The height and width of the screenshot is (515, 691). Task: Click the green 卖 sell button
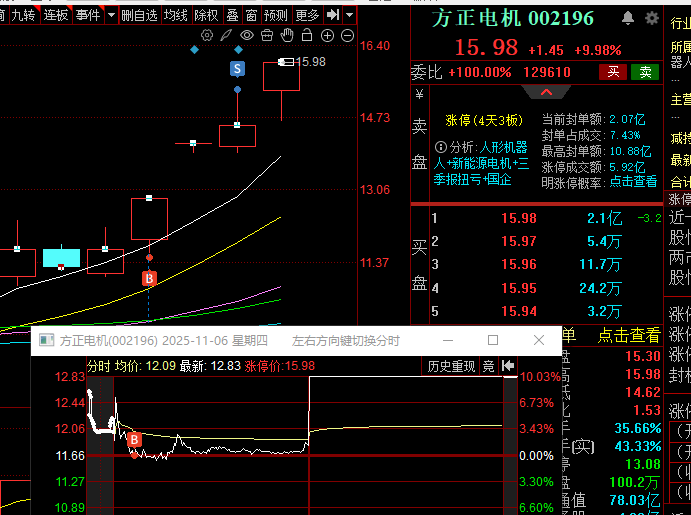point(645,72)
